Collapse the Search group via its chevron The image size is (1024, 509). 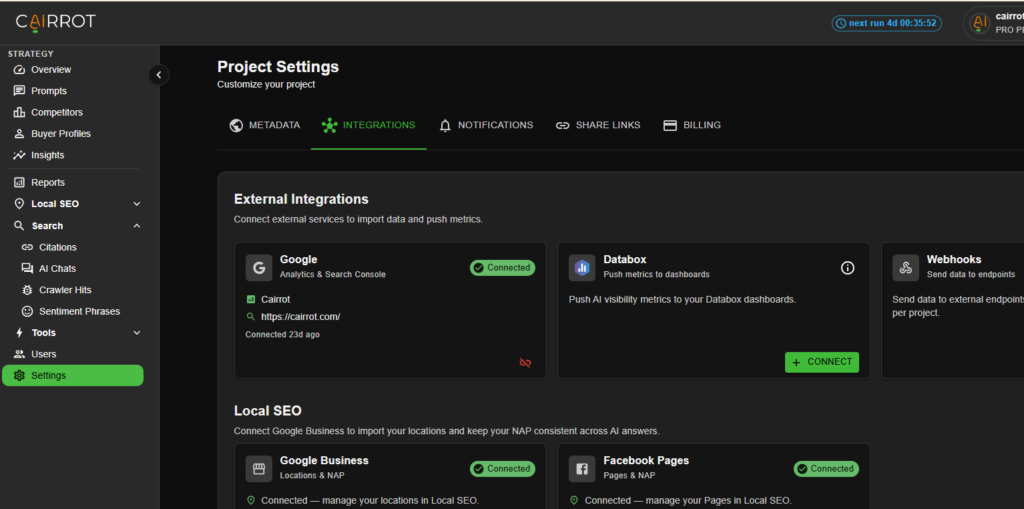click(136, 226)
